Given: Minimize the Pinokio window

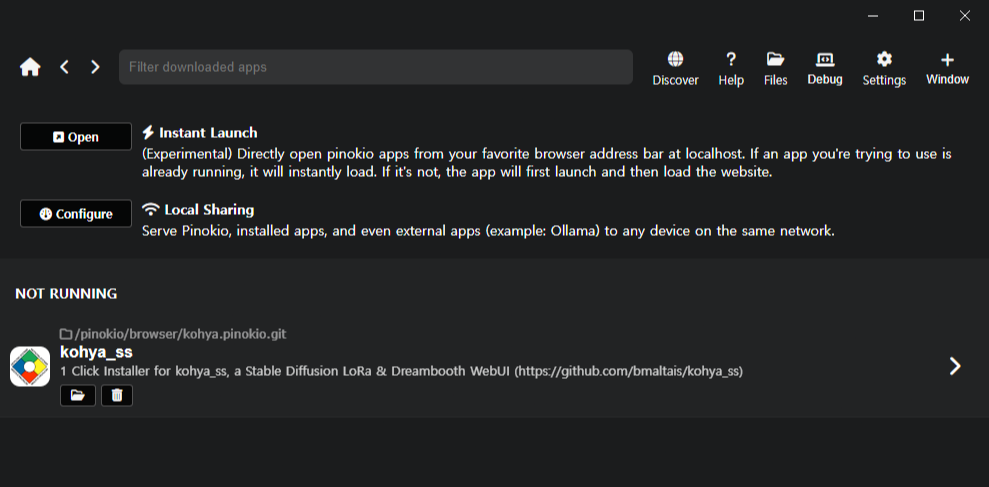Looking at the screenshot, I should tap(873, 16).
